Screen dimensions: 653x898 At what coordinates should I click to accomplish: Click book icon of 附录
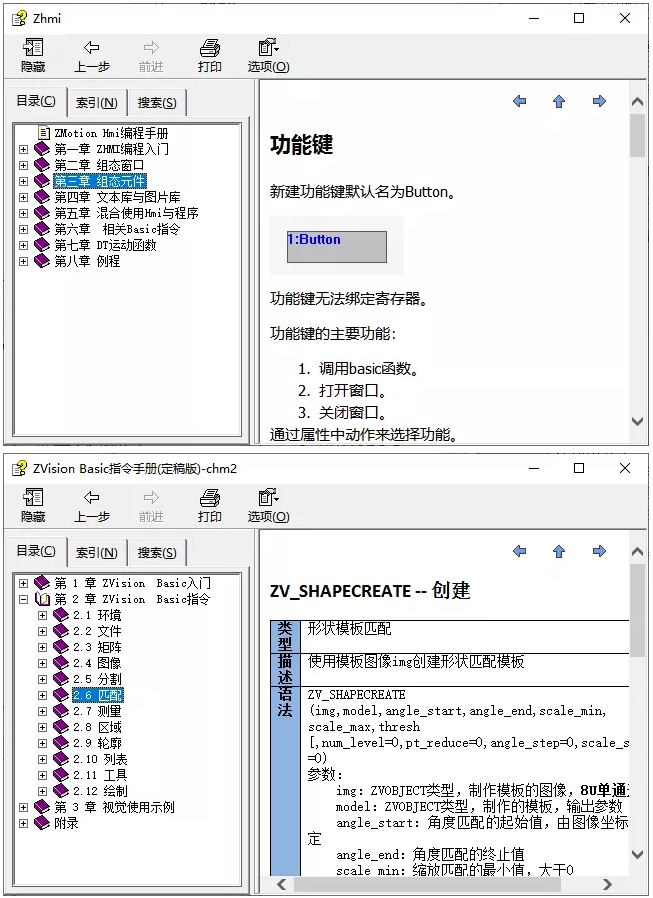coord(42,823)
